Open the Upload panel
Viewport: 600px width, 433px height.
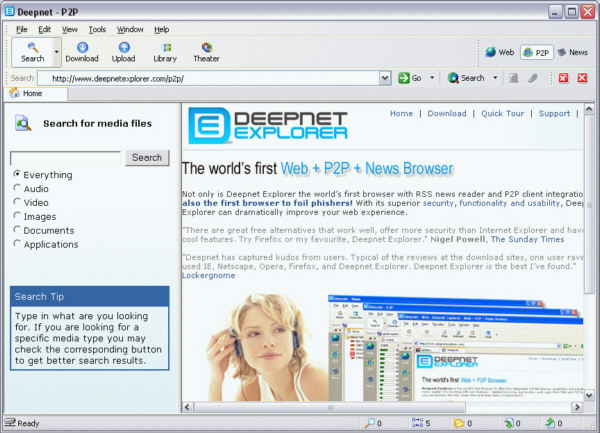[x=124, y=51]
